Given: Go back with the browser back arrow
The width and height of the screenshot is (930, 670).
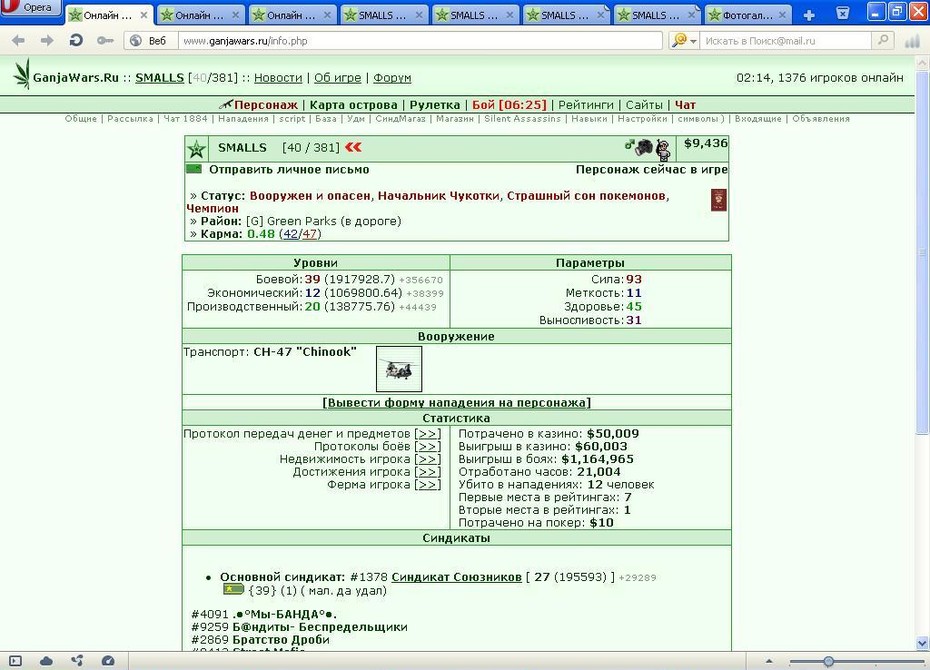Looking at the screenshot, I should point(18,40).
